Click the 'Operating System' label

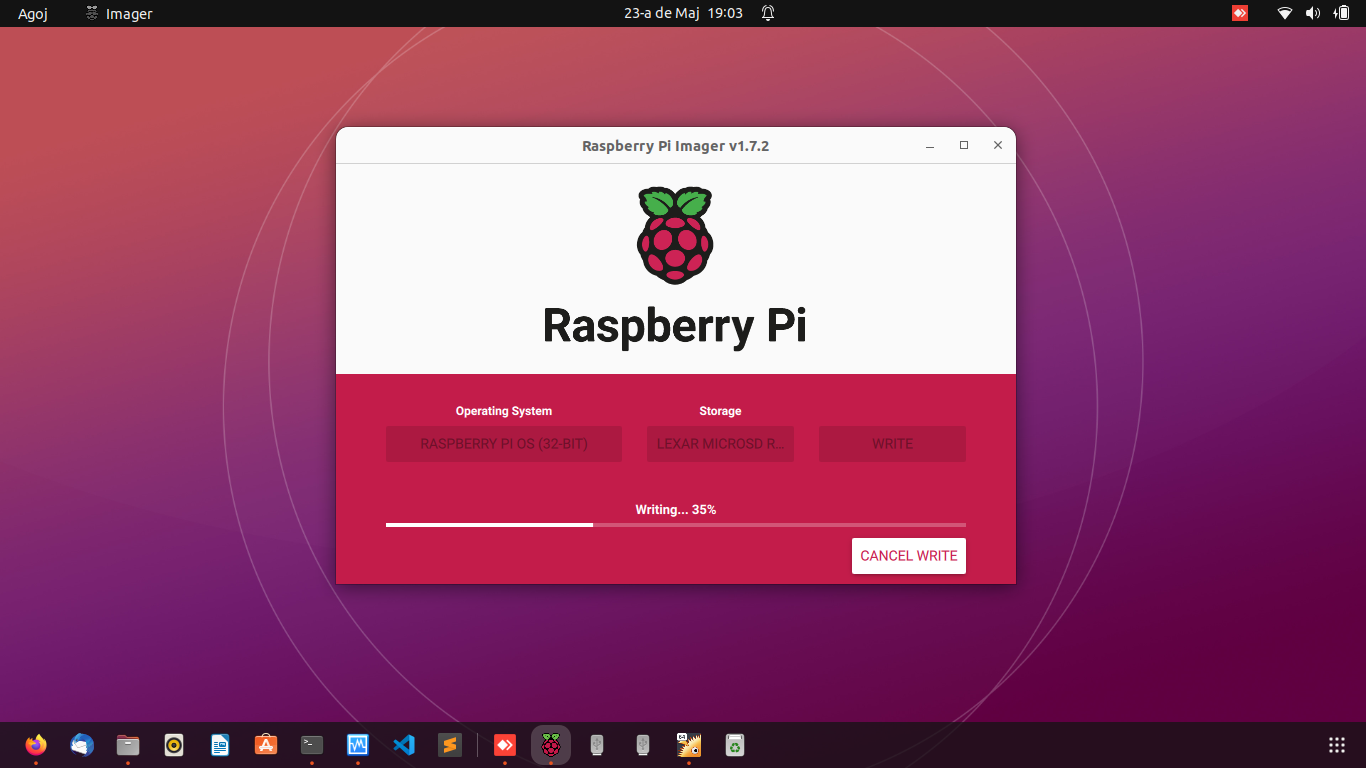[504, 411]
